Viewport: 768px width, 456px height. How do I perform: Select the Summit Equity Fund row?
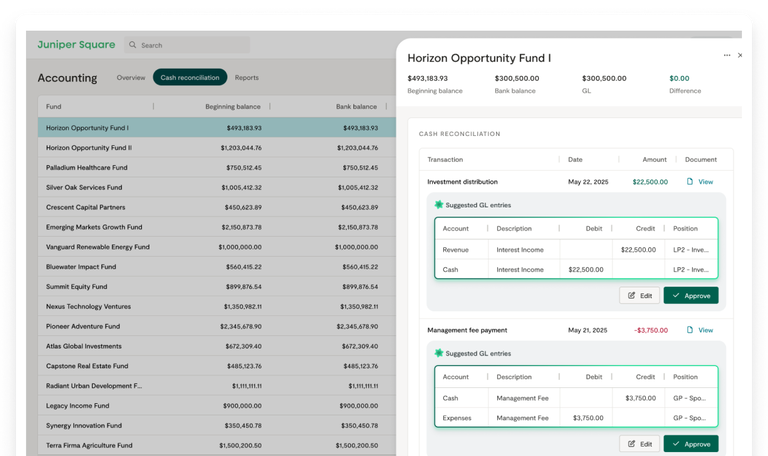(x=216, y=287)
